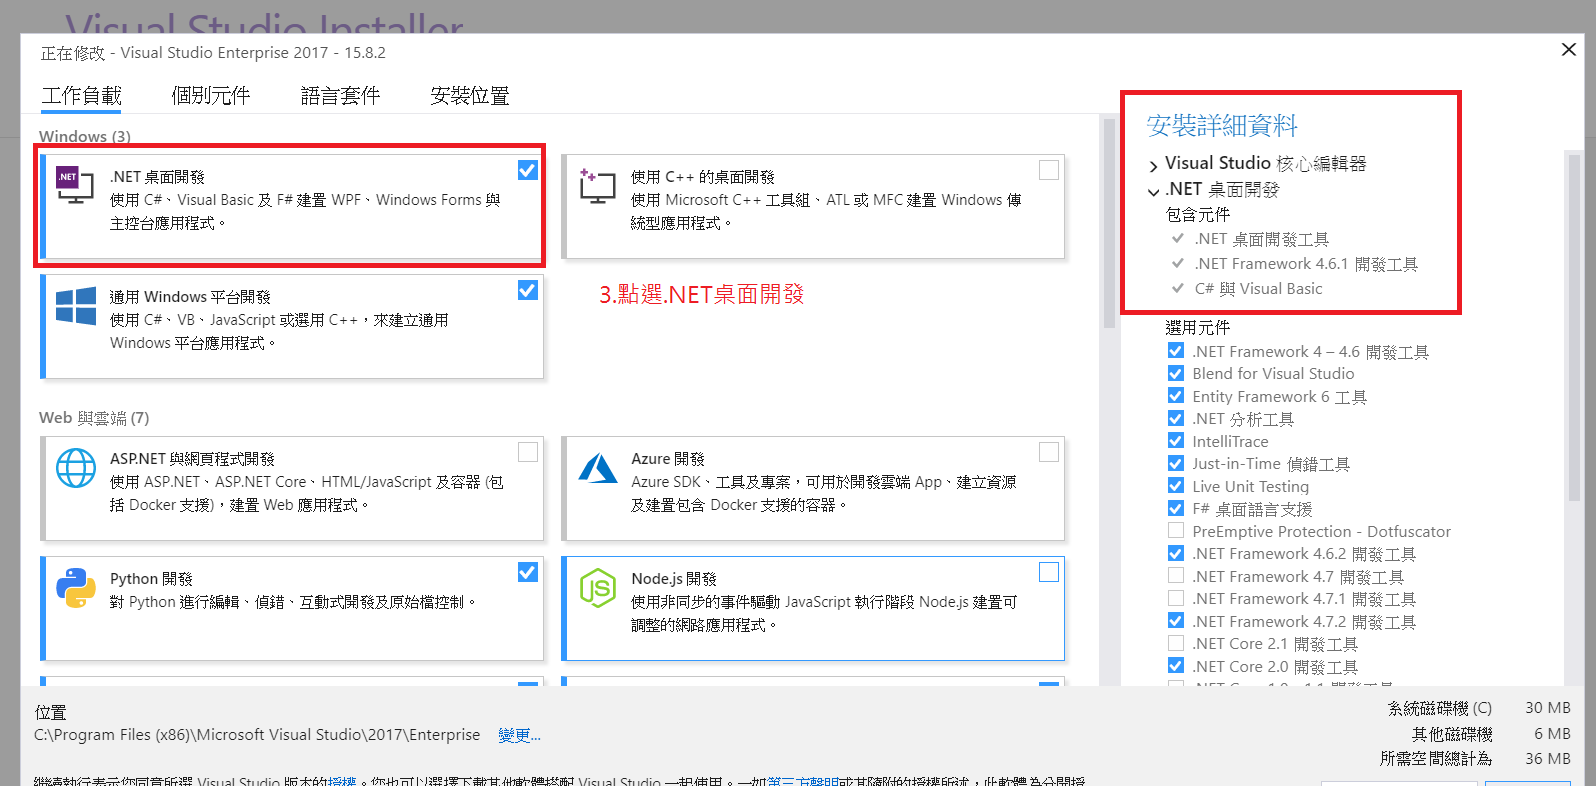Image resolution: width=1596 pixels, height=786 pixels.
Task: Uncheck the Live Unit Testing component
Action: [1176, 486]
